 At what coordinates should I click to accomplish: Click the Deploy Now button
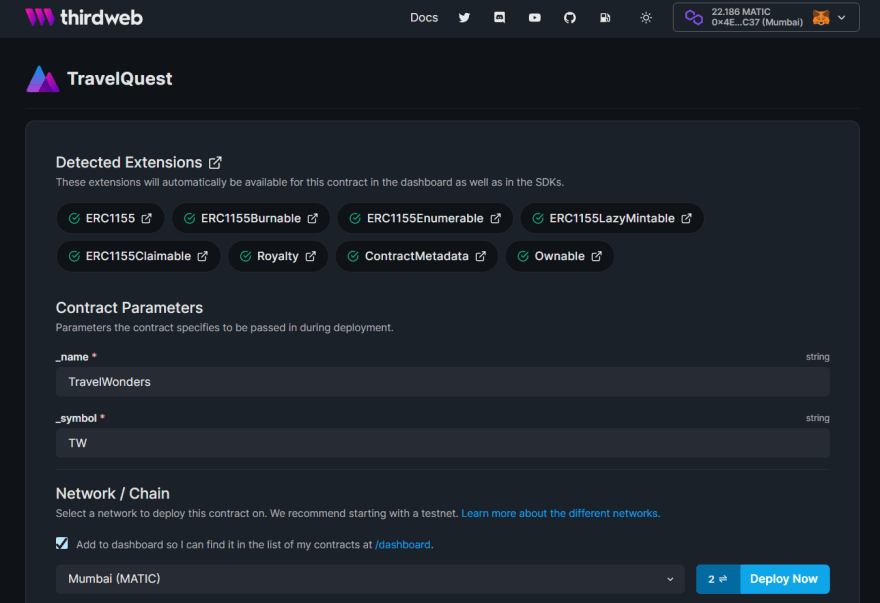[x=784, y=578]
